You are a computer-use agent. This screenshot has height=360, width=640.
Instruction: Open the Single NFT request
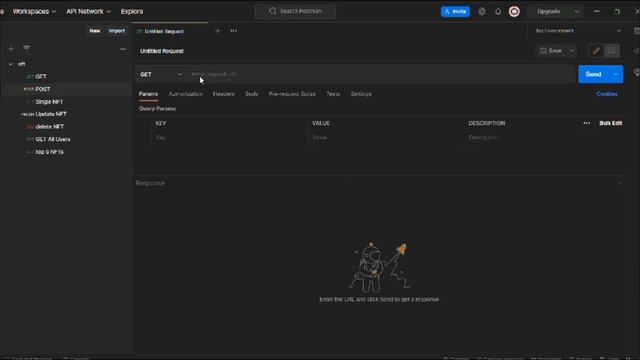pyautogui.click(x=49, y=102)
